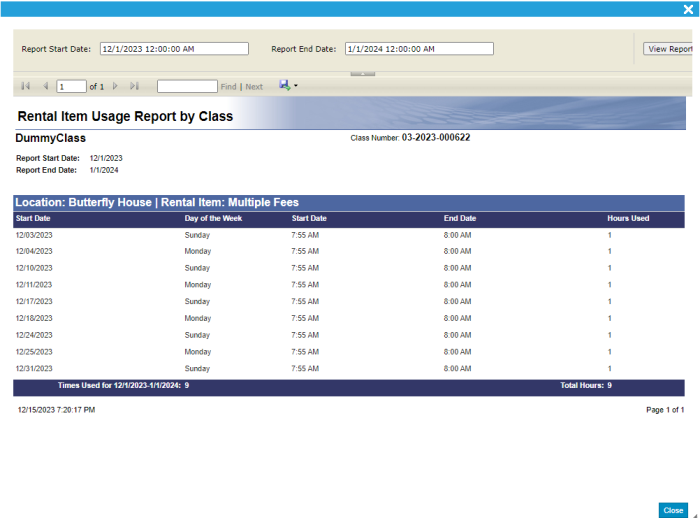Select the 12/03/2023 row date
Viewport: 700px width, 518px height.
34,235
